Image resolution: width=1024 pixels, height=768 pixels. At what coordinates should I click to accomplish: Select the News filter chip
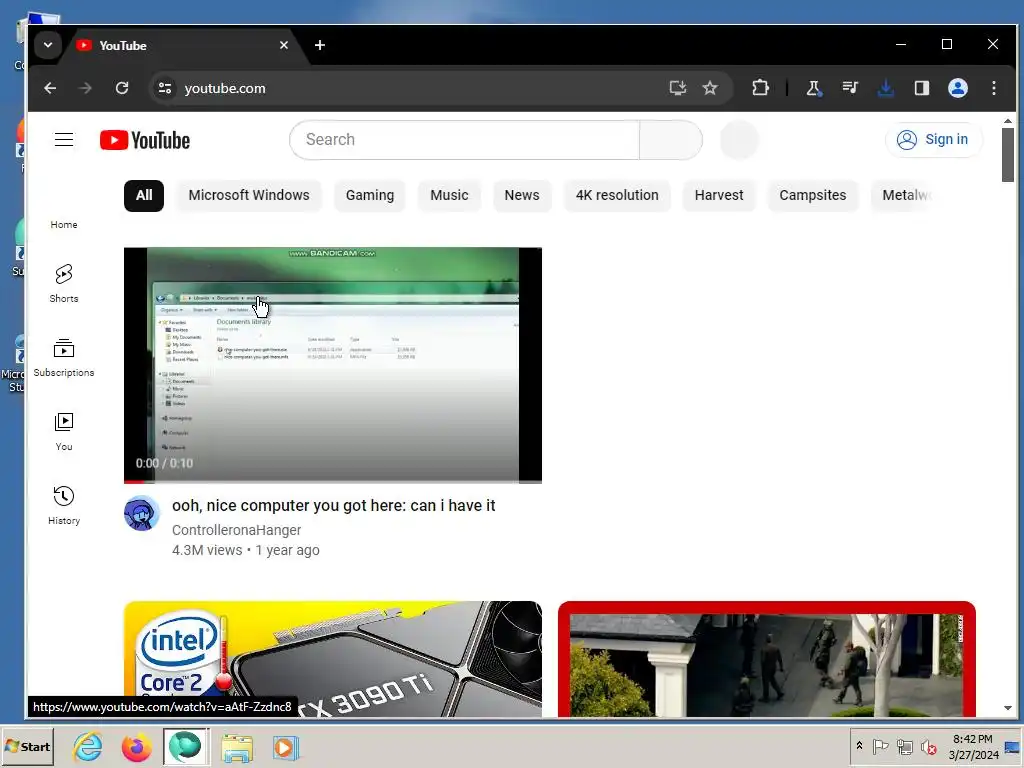coord(522,195)
